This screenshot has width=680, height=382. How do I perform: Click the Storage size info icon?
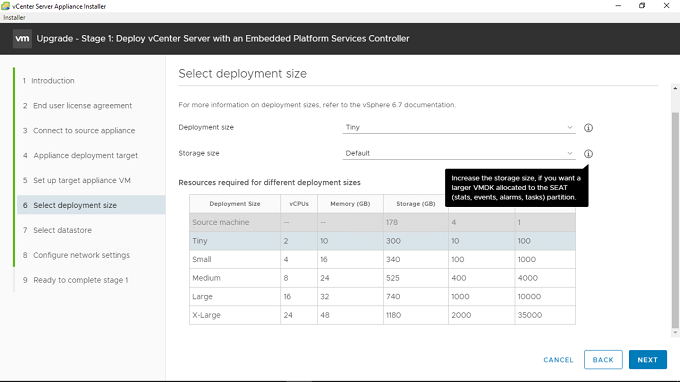[x=588, y=154]
